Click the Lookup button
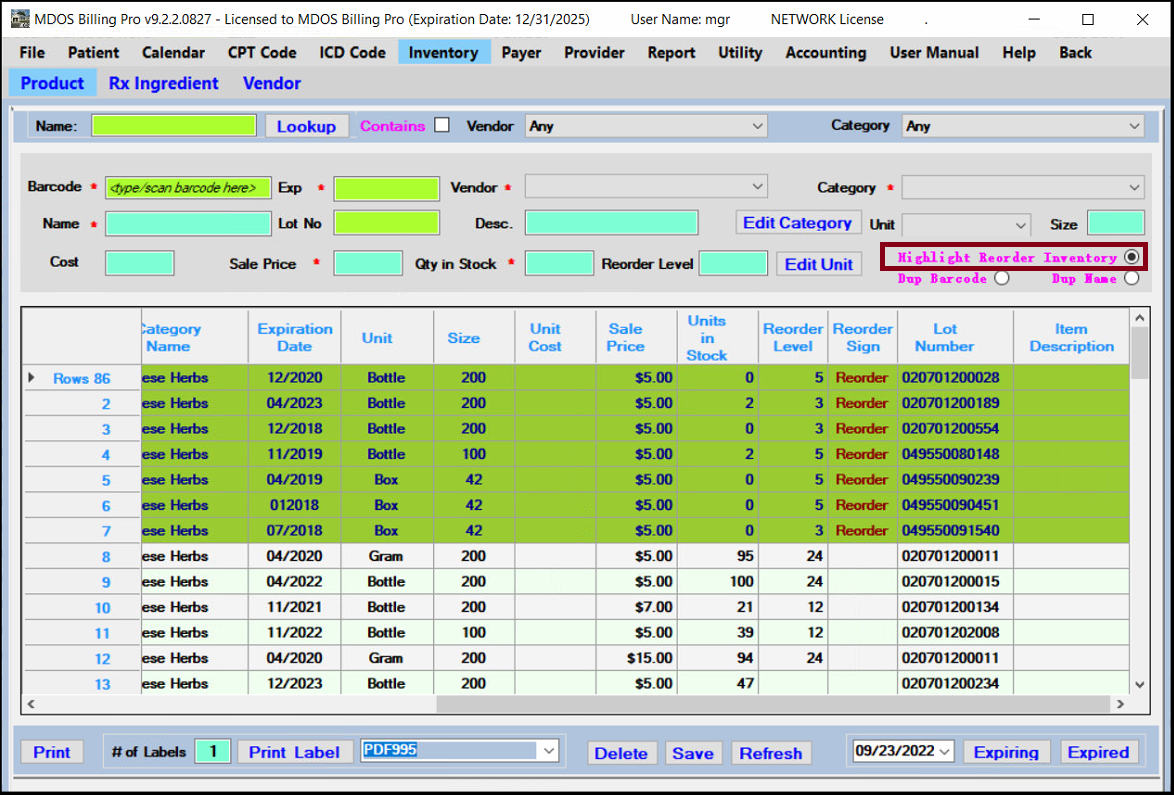Image resolution: width=1174 pixels, height=795 pixels. click(306, 126)
